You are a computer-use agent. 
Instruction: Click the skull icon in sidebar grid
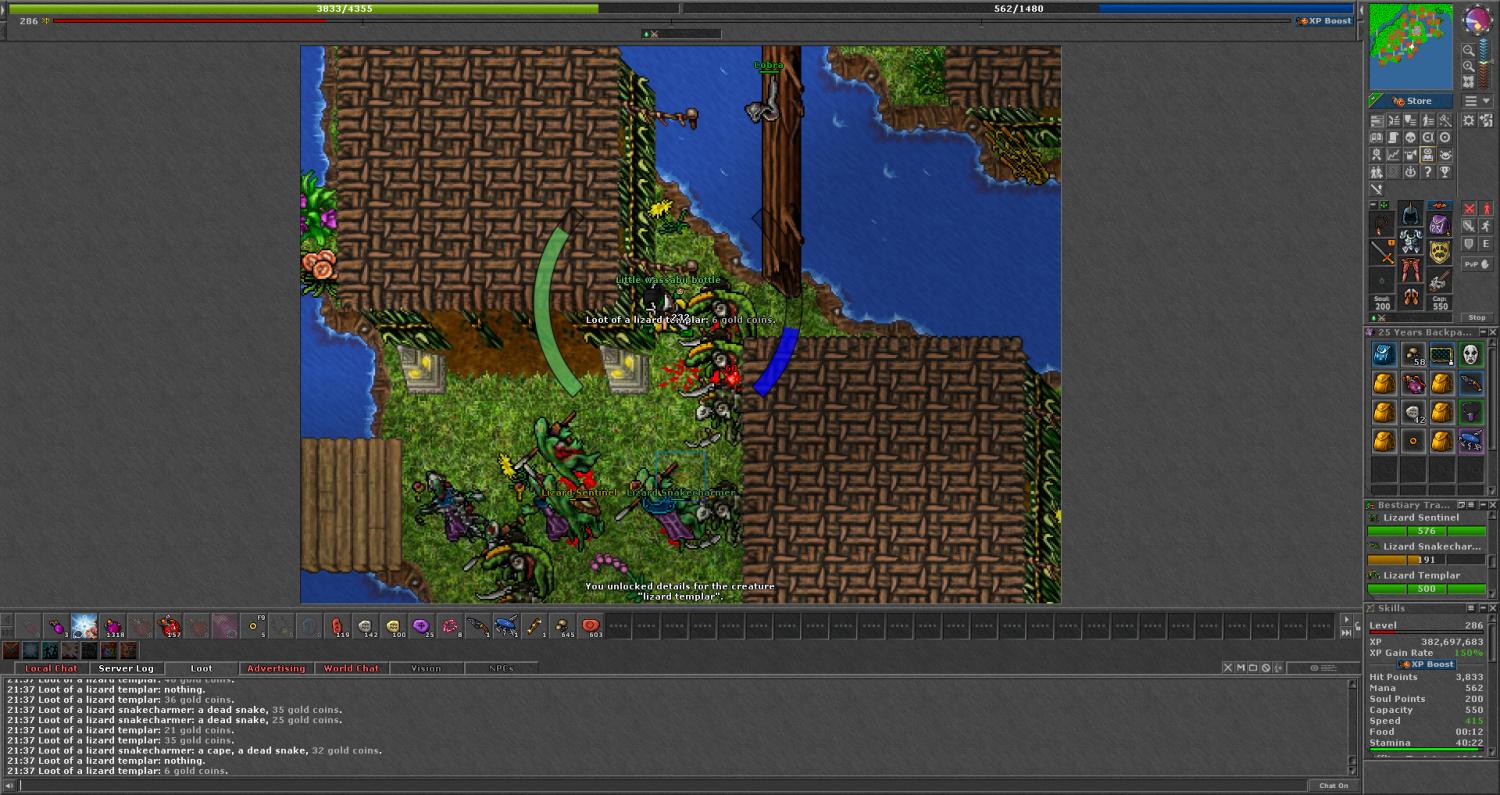pyautogui.click(x=1411, y=137)
